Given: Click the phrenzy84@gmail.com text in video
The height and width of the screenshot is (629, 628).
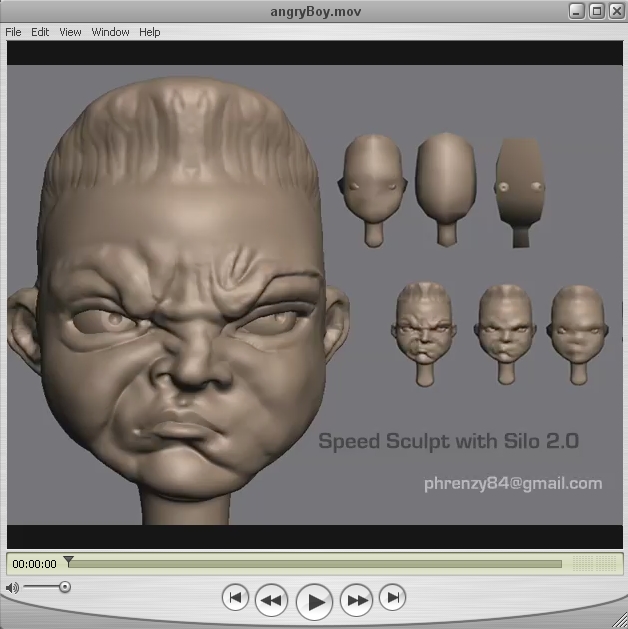Looking at the screenshot, I should pos(513,483).
